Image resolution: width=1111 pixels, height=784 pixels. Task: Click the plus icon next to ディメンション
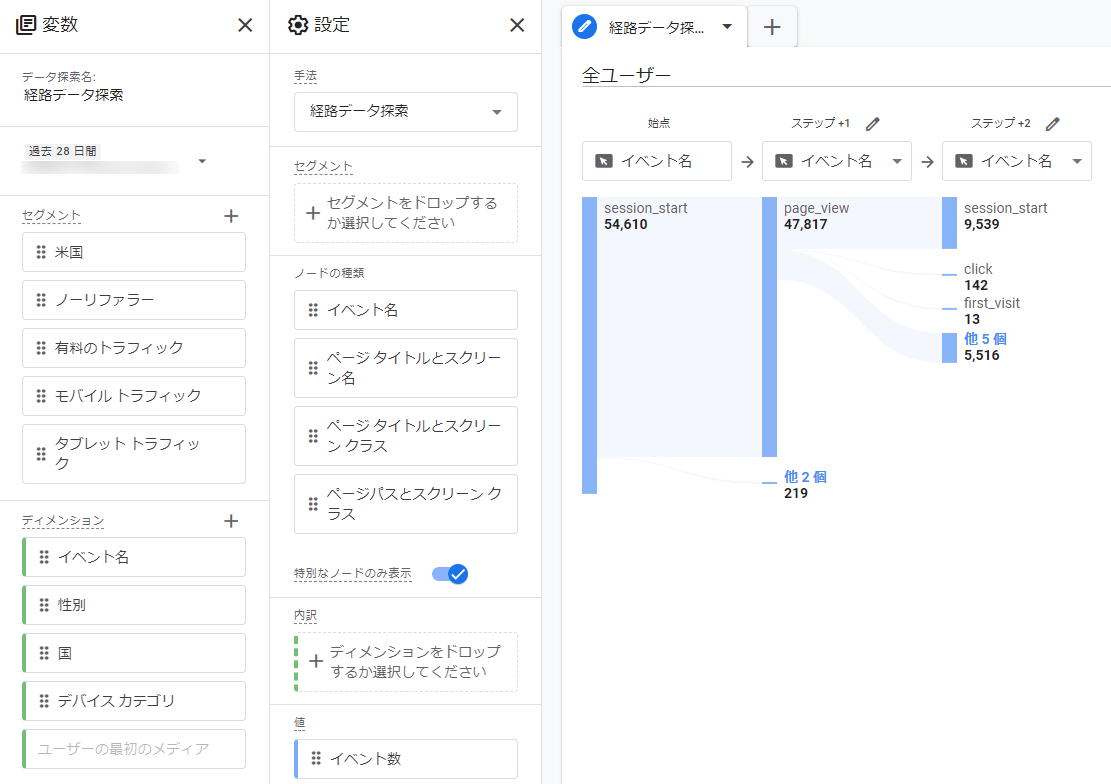click(231, 521)
